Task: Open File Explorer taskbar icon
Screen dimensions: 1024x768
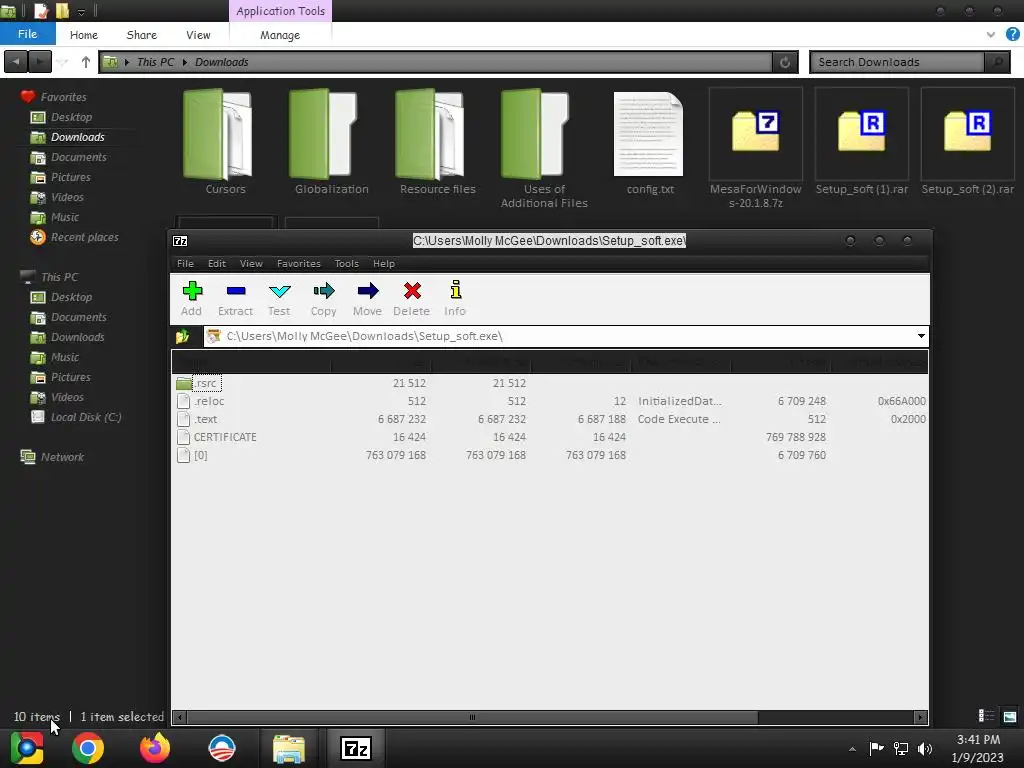Action: [289, 748]
